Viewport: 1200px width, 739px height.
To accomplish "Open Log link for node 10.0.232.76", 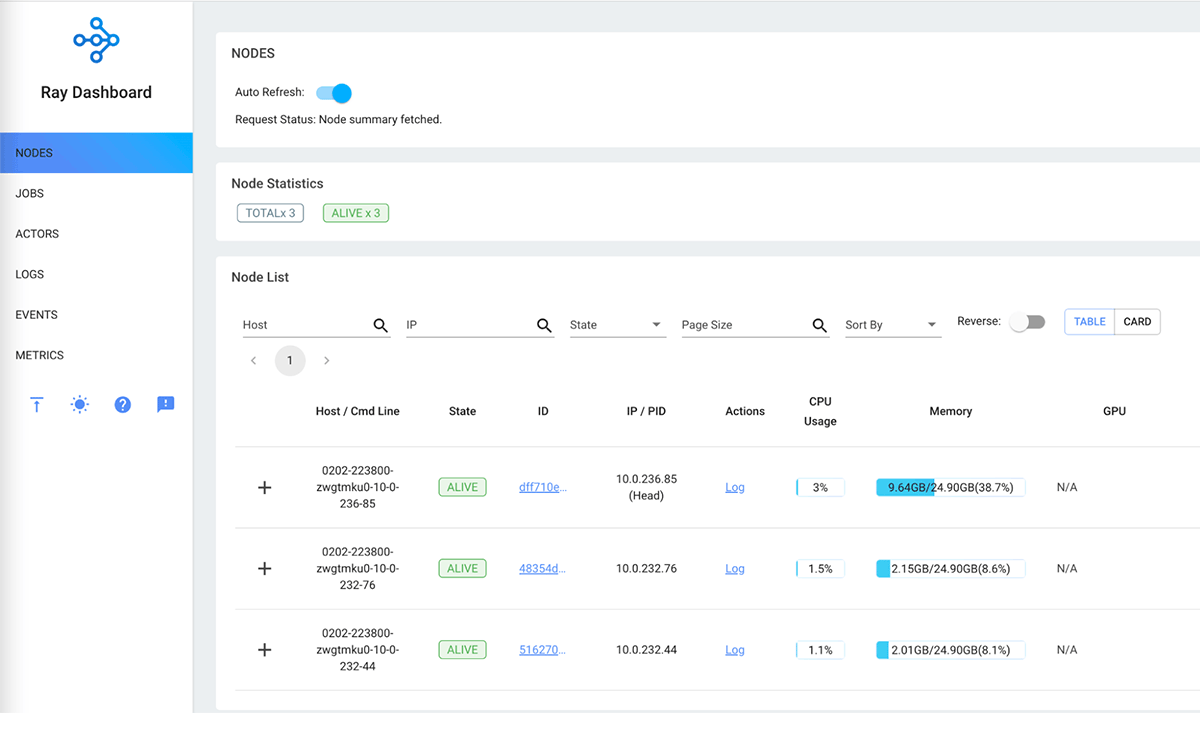I will pyautogui.click(x=735, y=569).
